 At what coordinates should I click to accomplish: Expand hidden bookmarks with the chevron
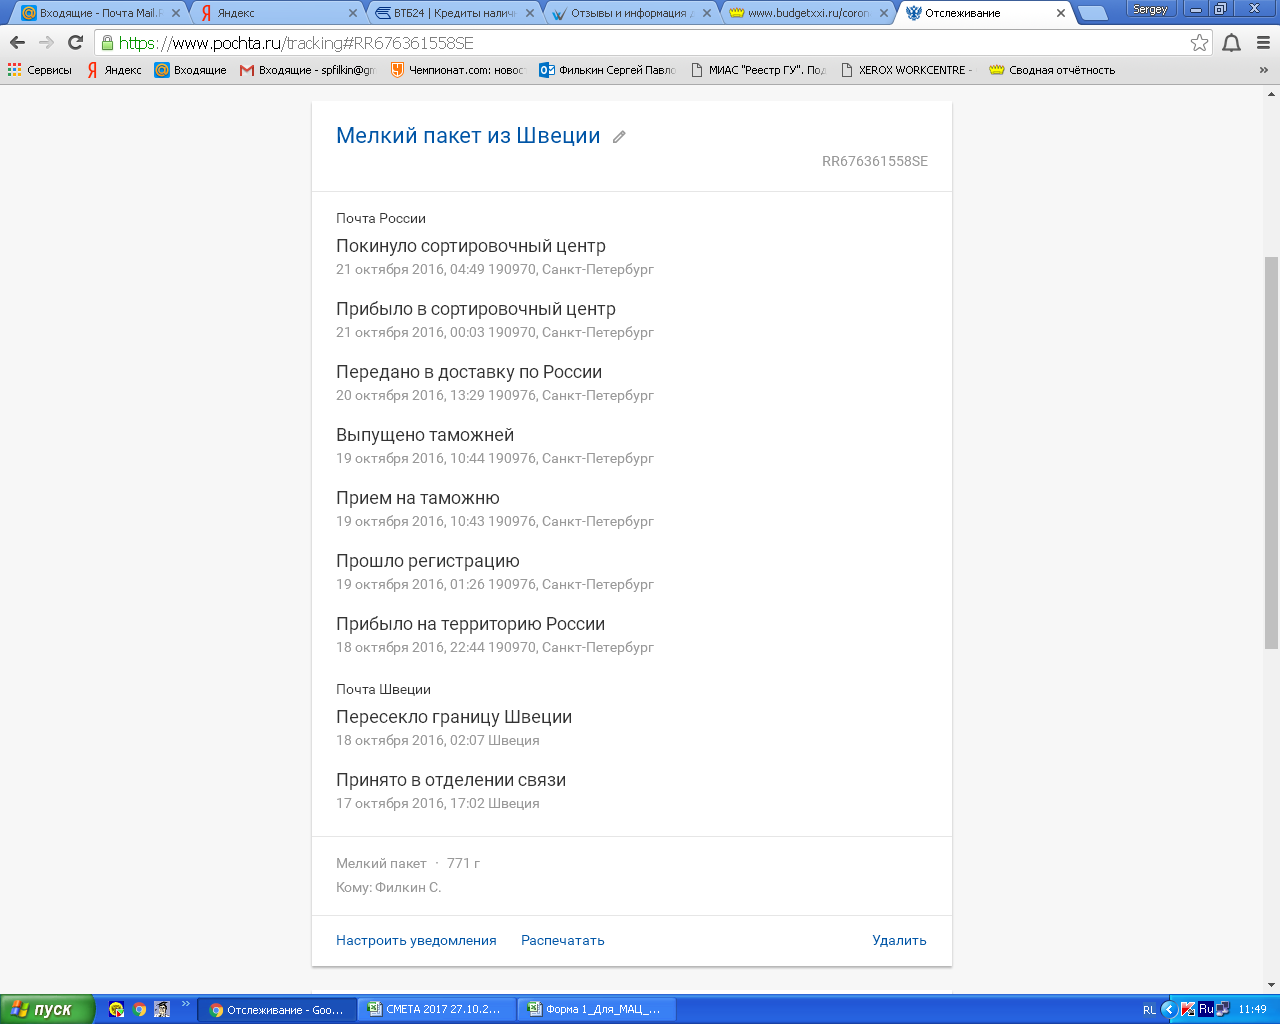[x=1263, y=70]
